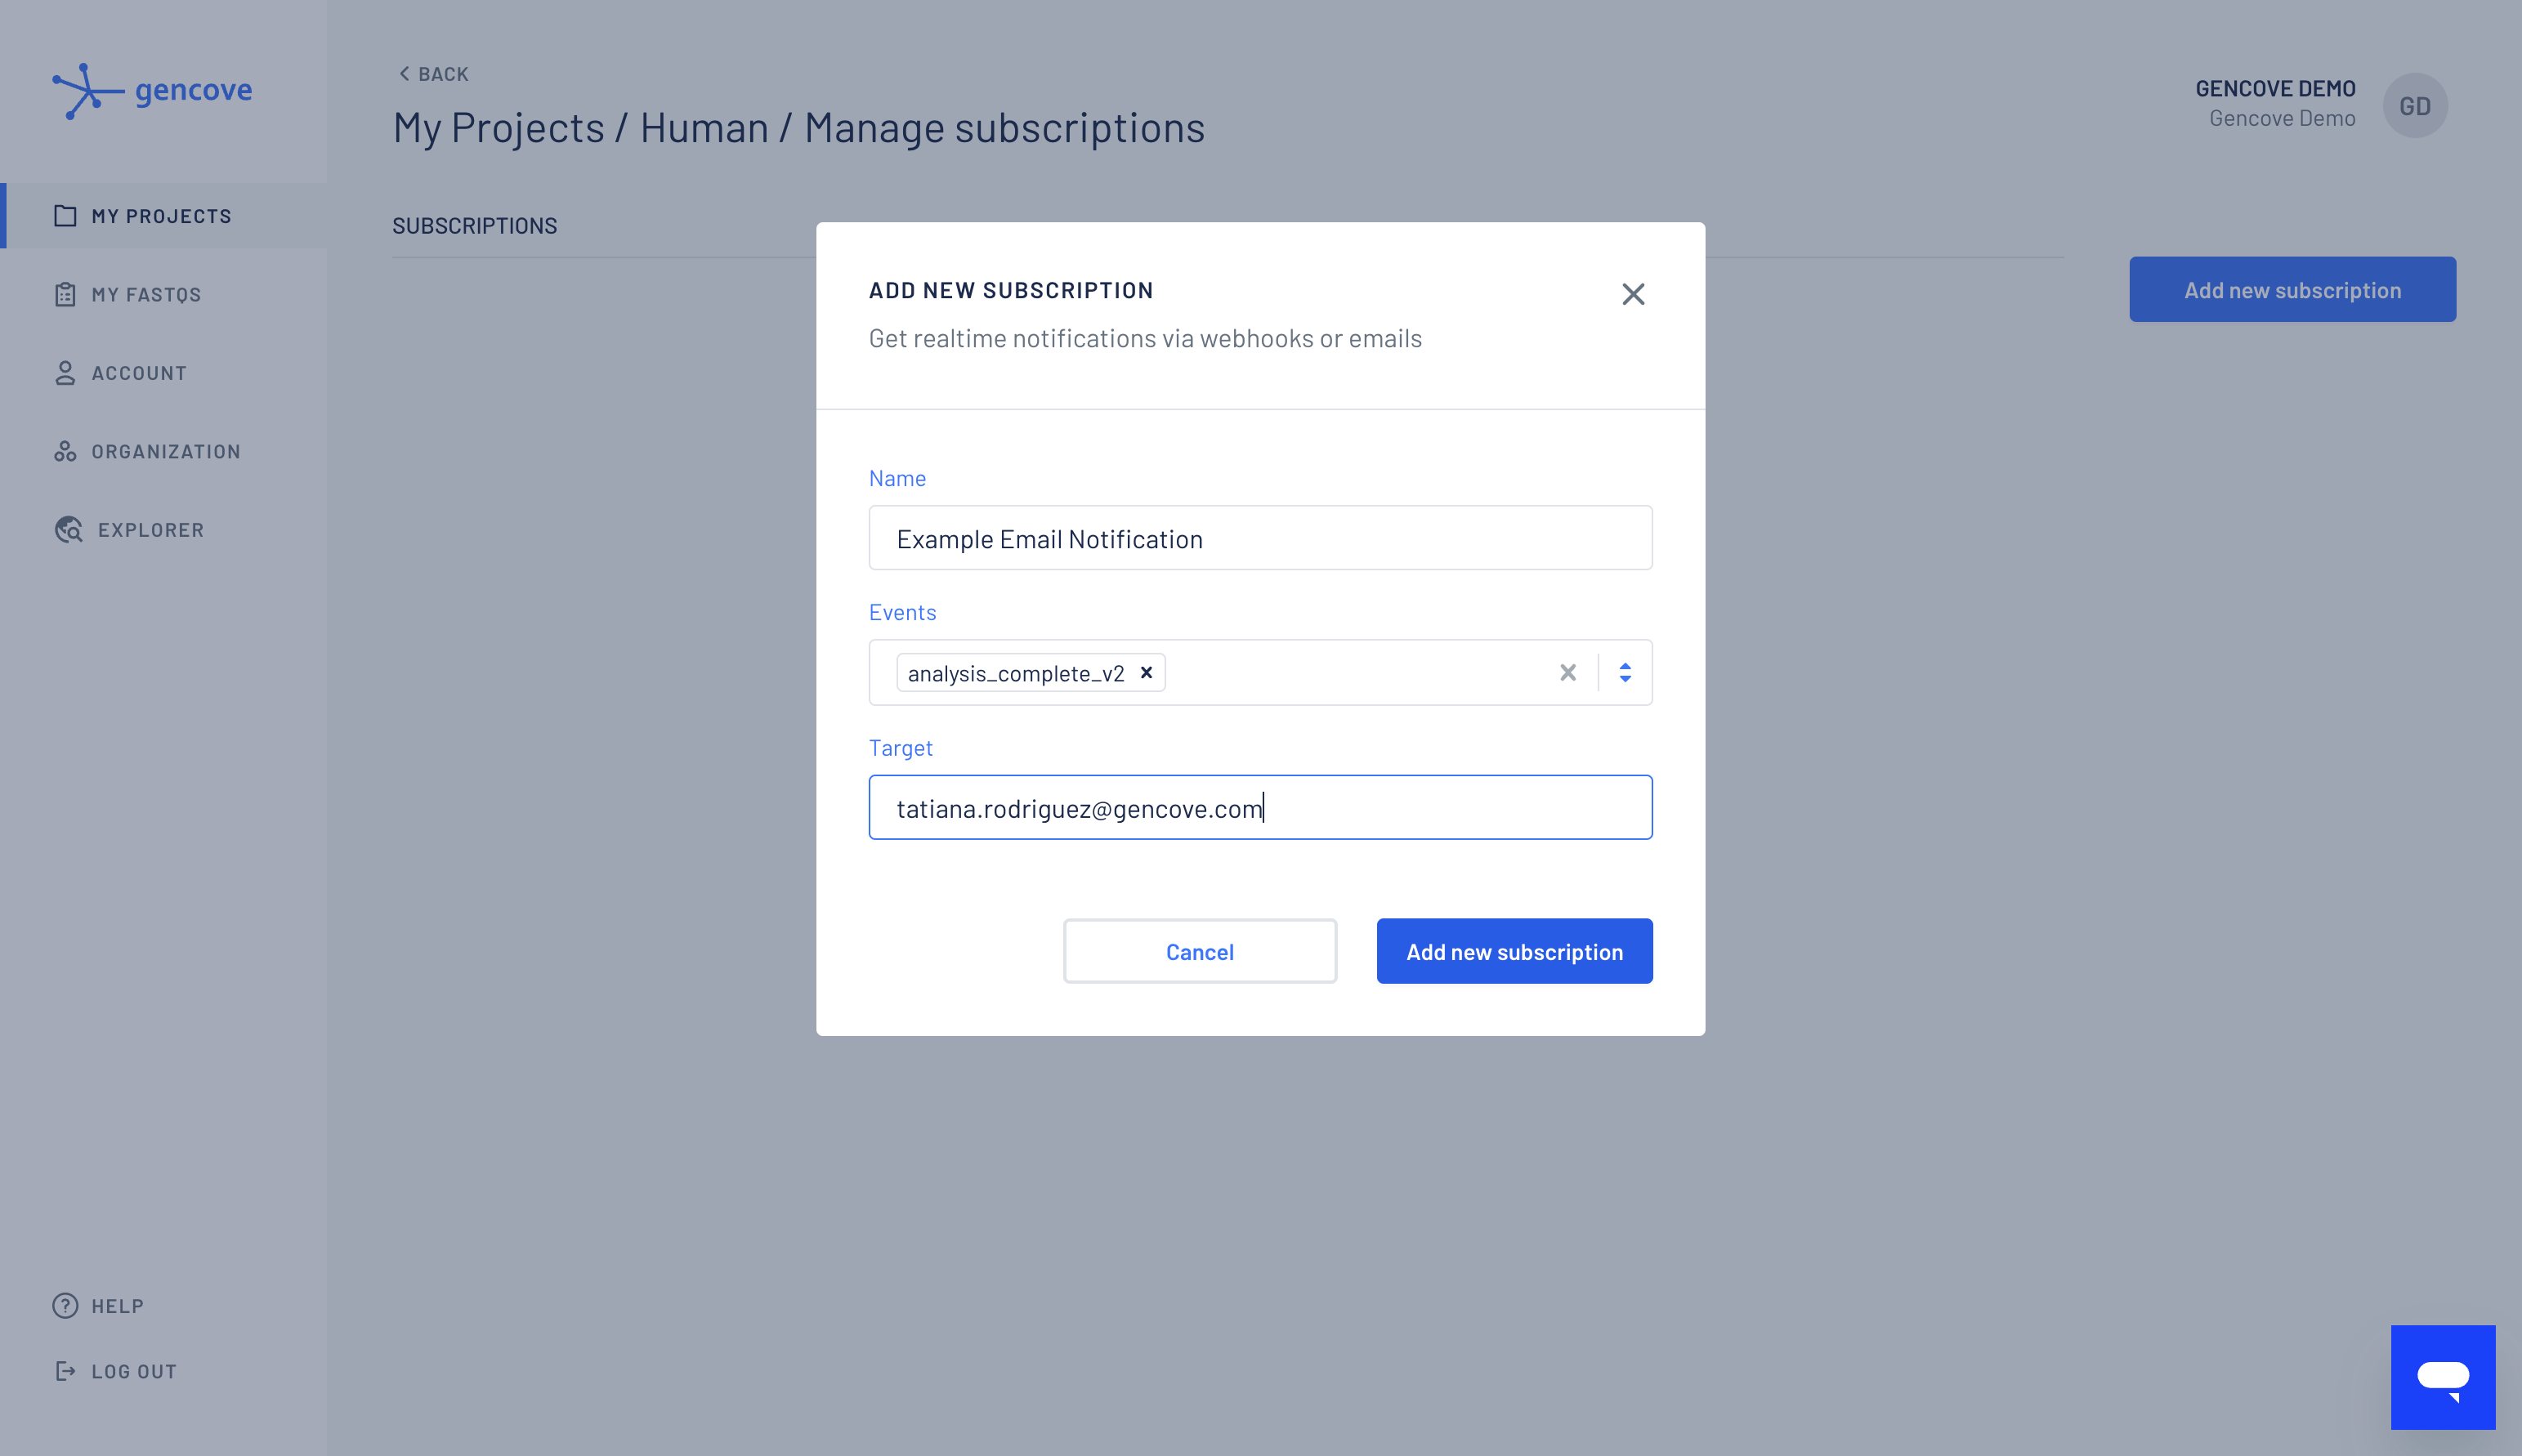Close the Add New Subscription dialog
The width and height of the screenshot is (2522, 1456).
[x=1633, y=294]
